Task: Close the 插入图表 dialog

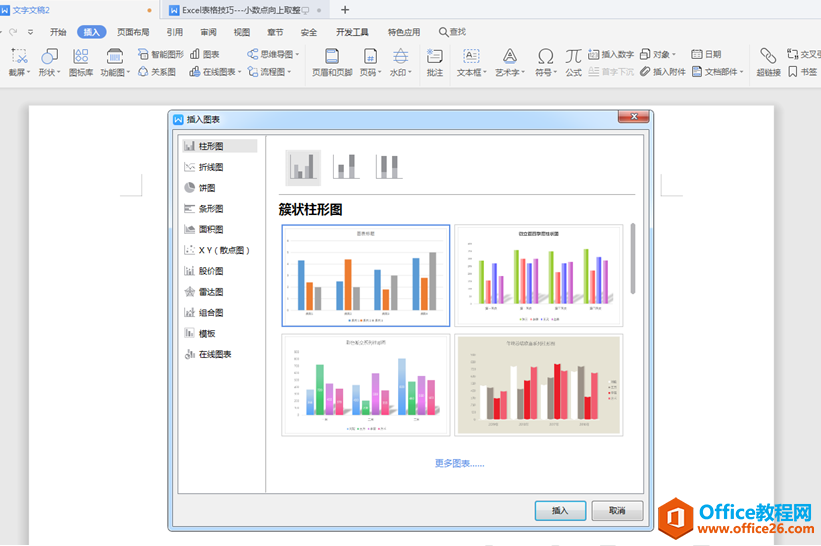Action: point(634,116)
